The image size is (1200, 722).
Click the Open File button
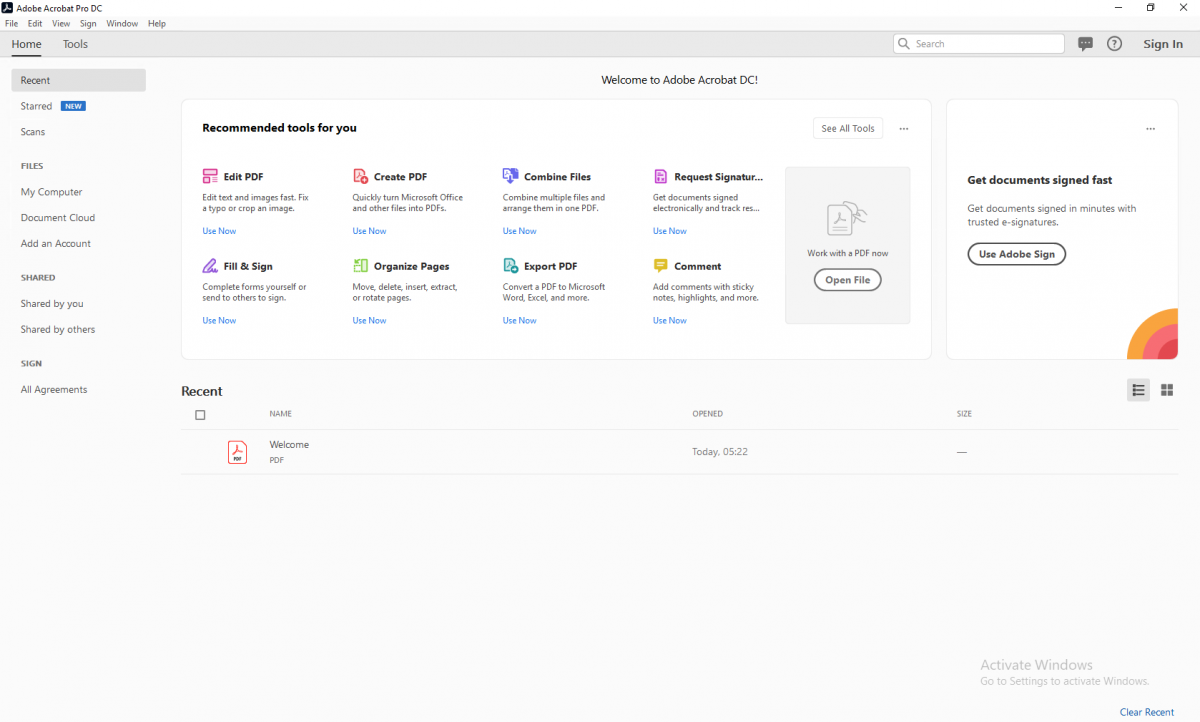(847, 280)
